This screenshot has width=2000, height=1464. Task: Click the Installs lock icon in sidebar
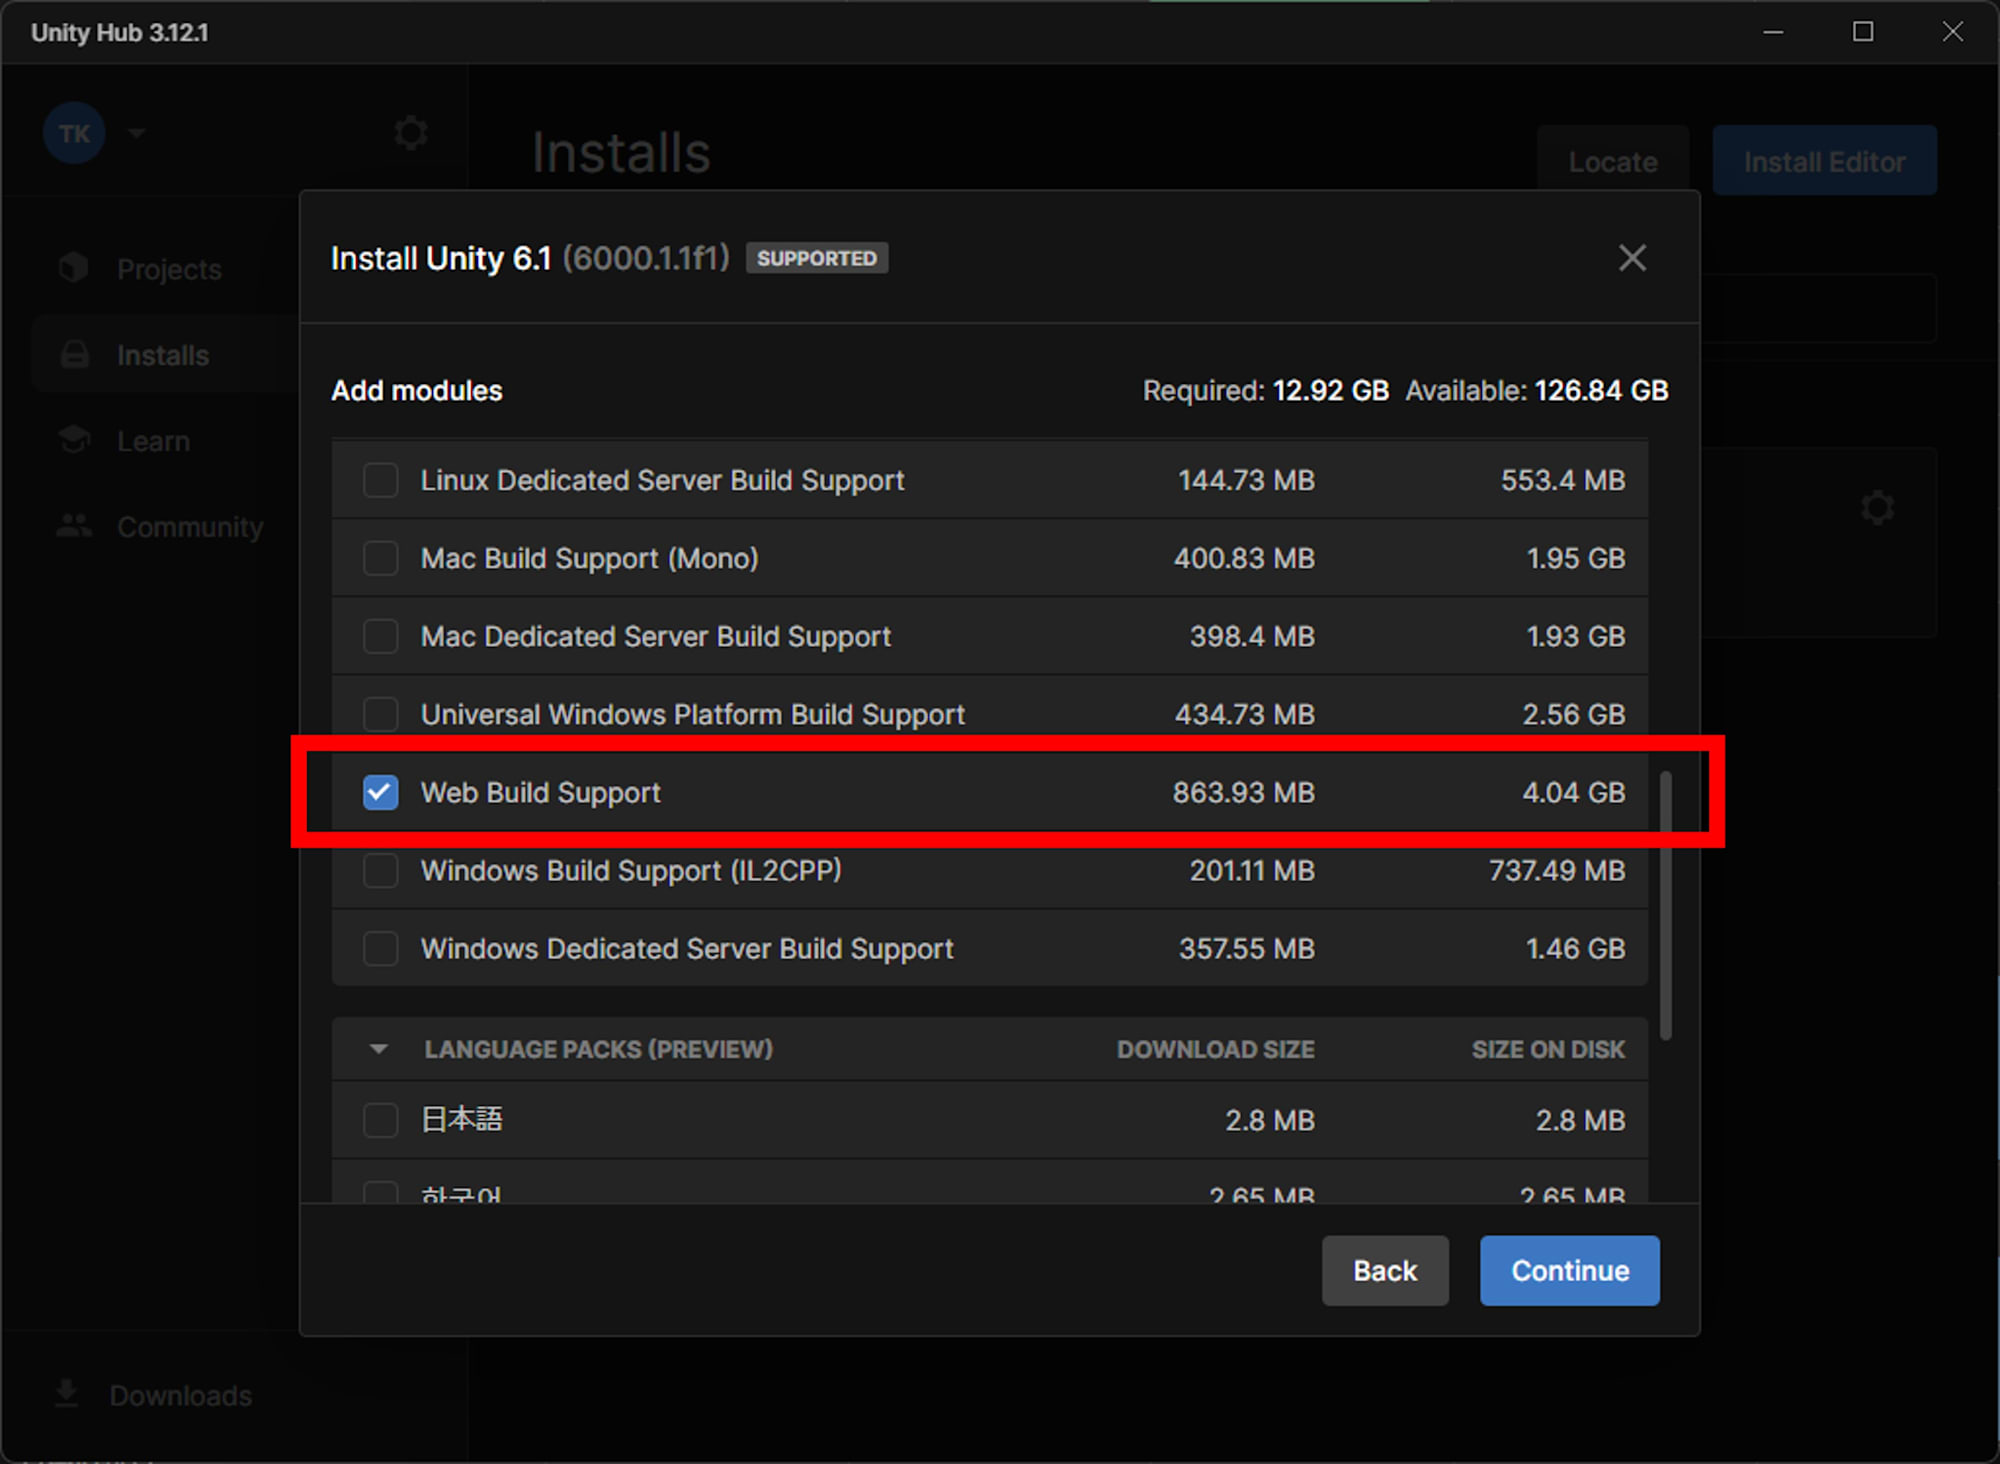click(x=75, y=355)
